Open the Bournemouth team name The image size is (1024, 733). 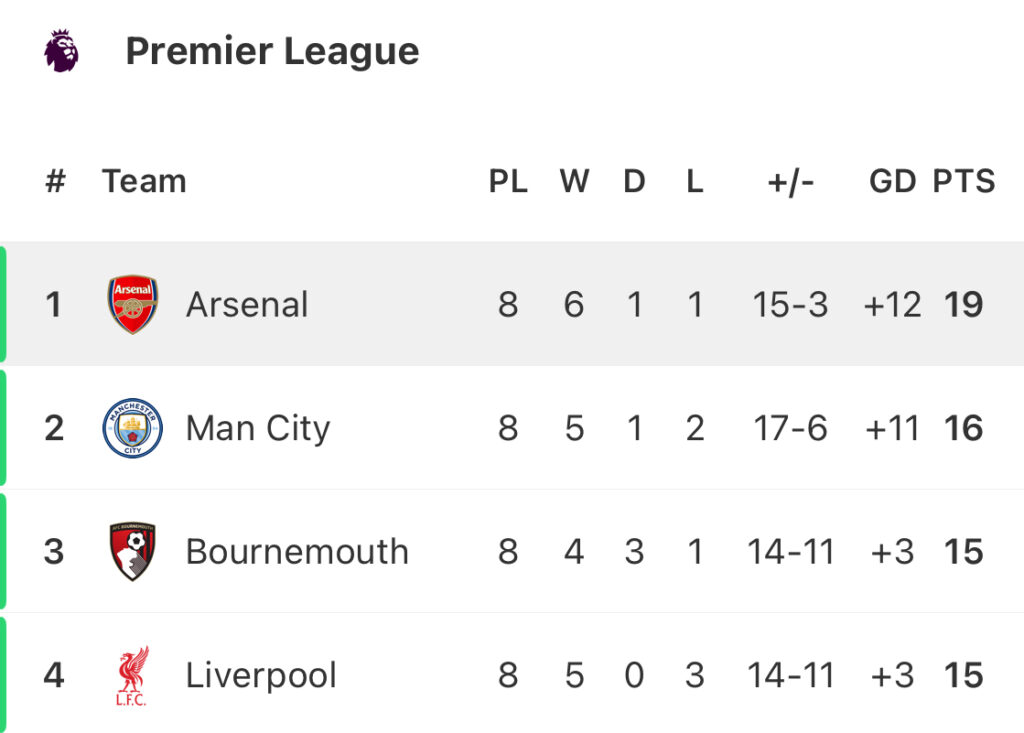pos(297,551)
